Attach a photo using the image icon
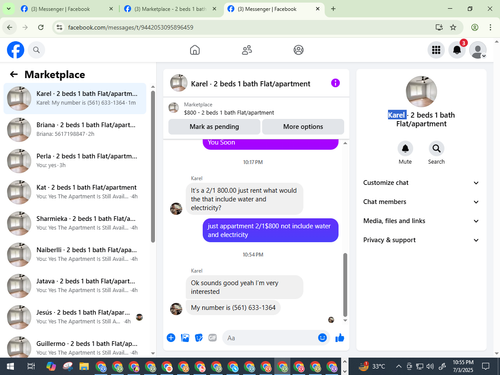The height and width of the screenshot is (375, 500). point(185,338)
